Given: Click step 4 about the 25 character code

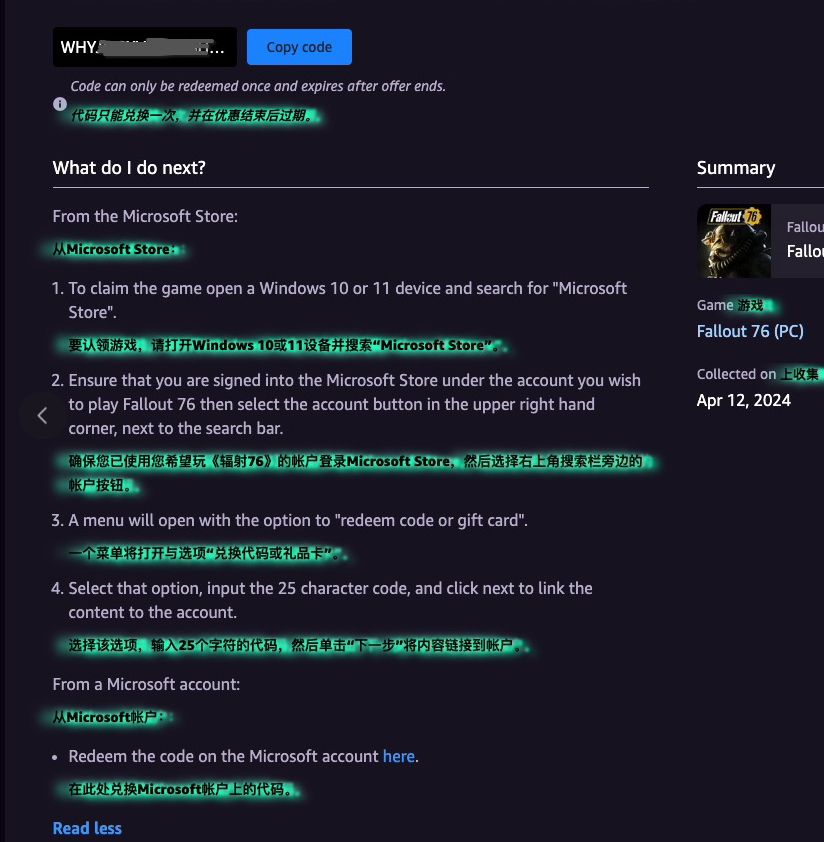Looking at the screenshot, I should pyautogui.click(x=322, y=600).
